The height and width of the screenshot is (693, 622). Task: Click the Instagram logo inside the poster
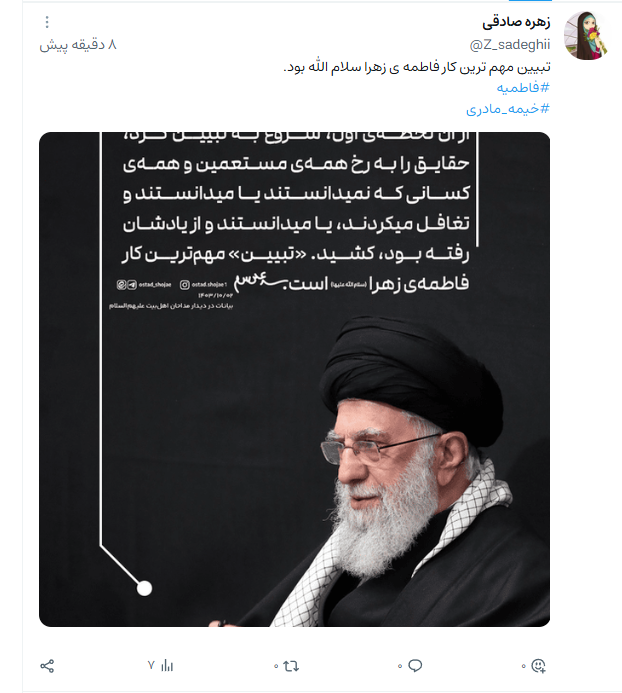(184, 285)
